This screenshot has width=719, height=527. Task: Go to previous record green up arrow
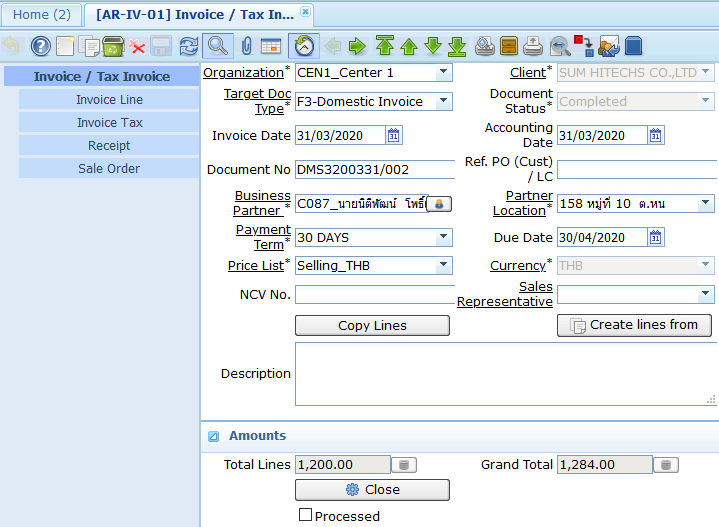tap(409, 46)
